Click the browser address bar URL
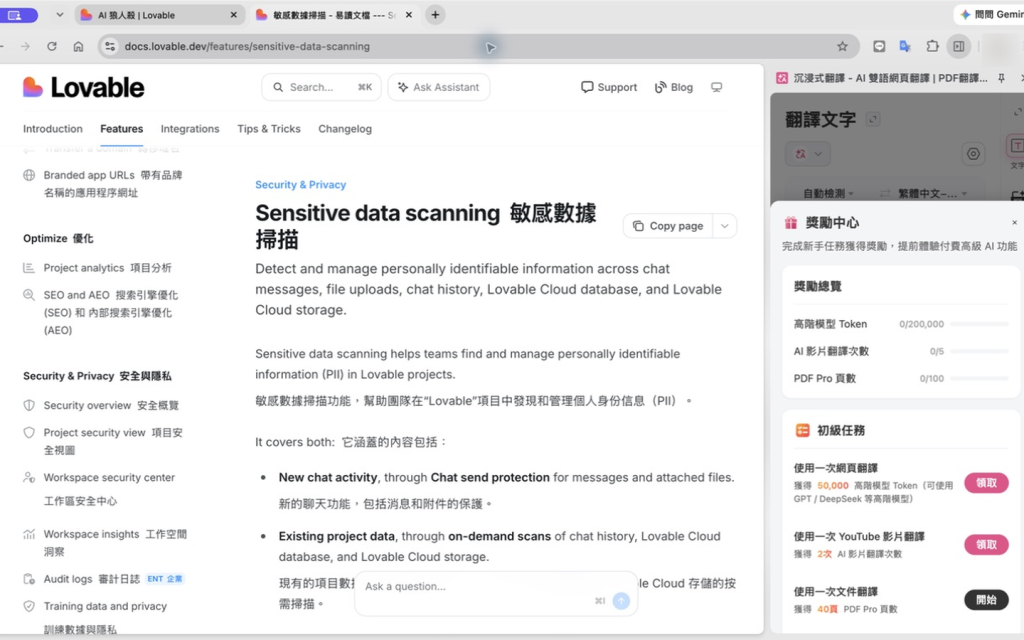The height and width of the screenshot is (640, 1024). pos(247,46)
